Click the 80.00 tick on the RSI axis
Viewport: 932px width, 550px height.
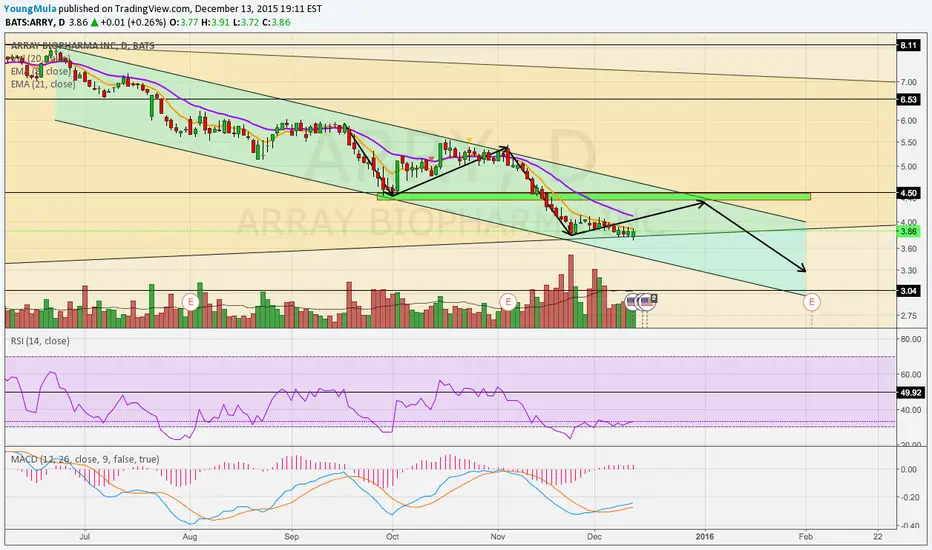click(x=911, y=339)
